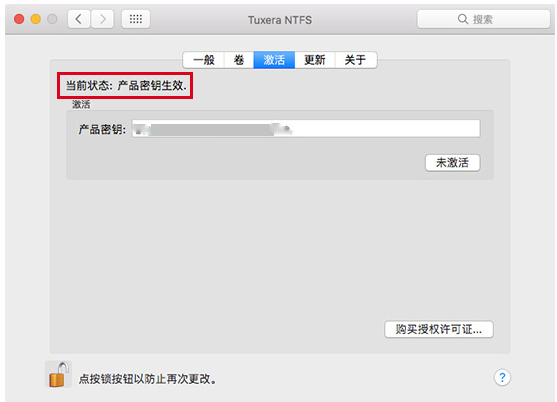The width and height of the screenshot is (557, 402).
Task: Minimize the window with yellow button
Action: click(x=36, y=19)
